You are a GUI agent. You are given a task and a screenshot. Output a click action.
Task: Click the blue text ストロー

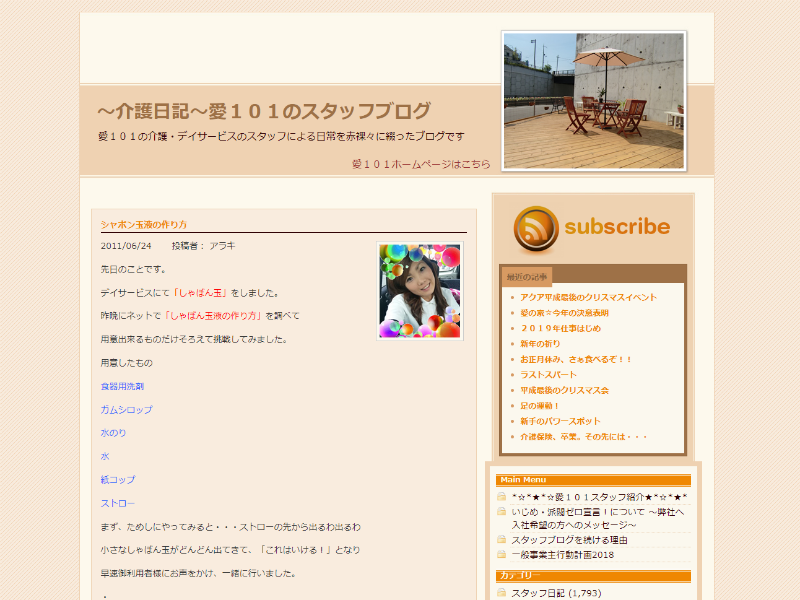[118, 503]
